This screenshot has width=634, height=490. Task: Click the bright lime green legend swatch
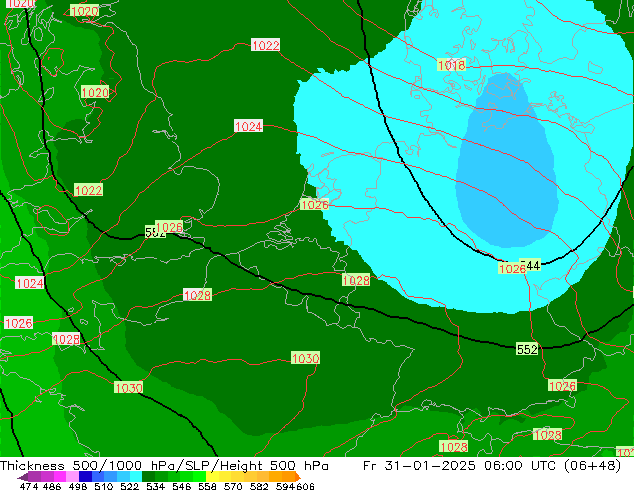point(199,477)
